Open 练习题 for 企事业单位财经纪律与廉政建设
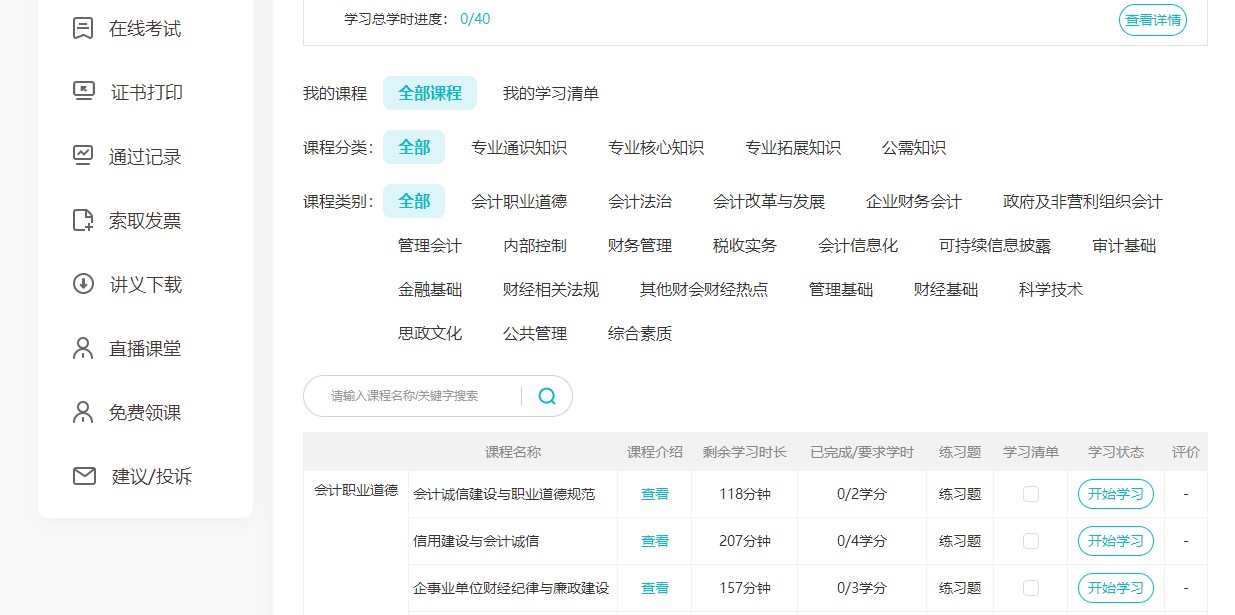This screenshot has width=1235, height=615. (959, 588)
